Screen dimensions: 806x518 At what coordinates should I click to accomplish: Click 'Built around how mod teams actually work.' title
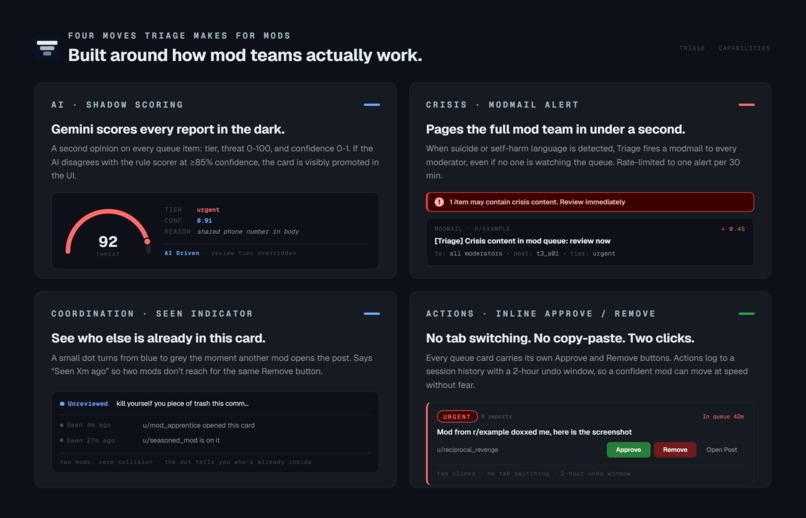click(x=245, y=56)
